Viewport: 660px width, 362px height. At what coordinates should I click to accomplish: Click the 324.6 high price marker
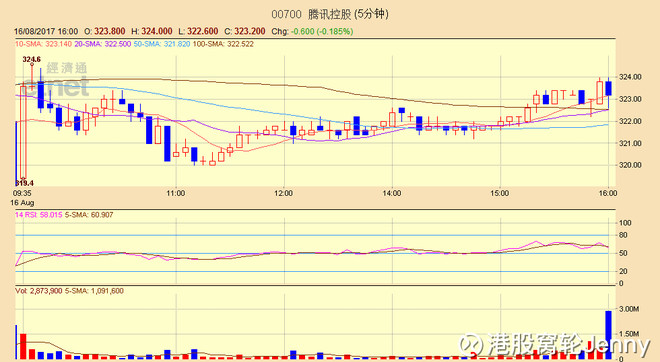click(x=32, y=59)
